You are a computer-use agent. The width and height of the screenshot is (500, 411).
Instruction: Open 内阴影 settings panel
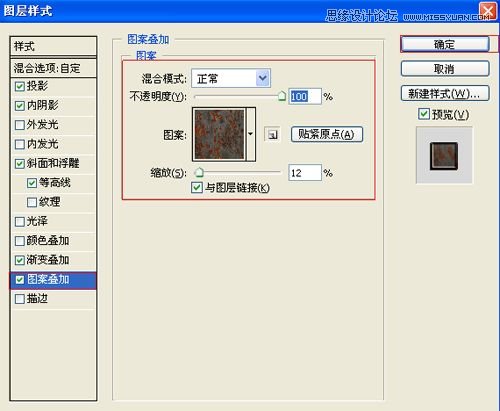pos(43,106)
